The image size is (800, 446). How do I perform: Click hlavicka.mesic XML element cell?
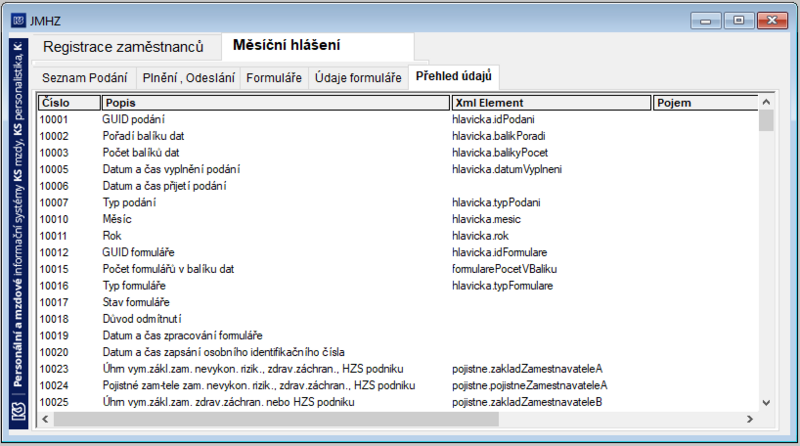click(486, 219)
